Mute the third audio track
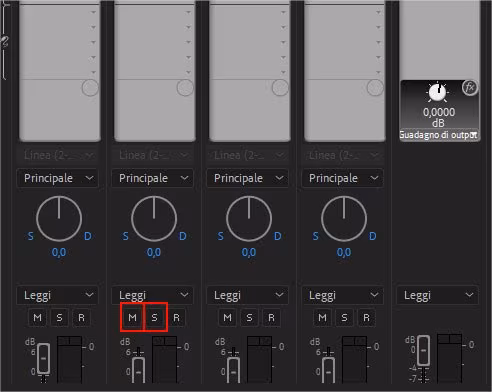Image resolution: width=492 pixels, height=392 pixels. click(227, 317)
